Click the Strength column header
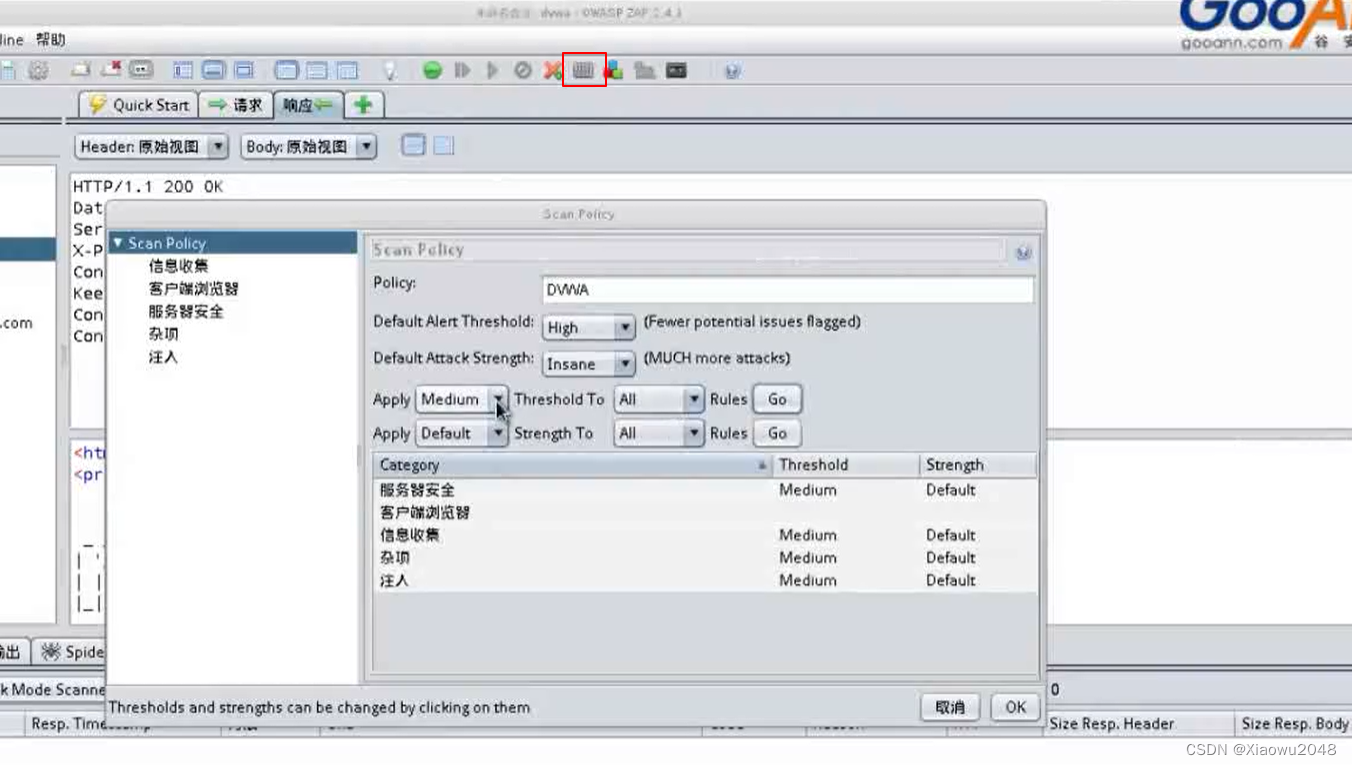This screenshot has width=1352, height=765. pos(978,465)
